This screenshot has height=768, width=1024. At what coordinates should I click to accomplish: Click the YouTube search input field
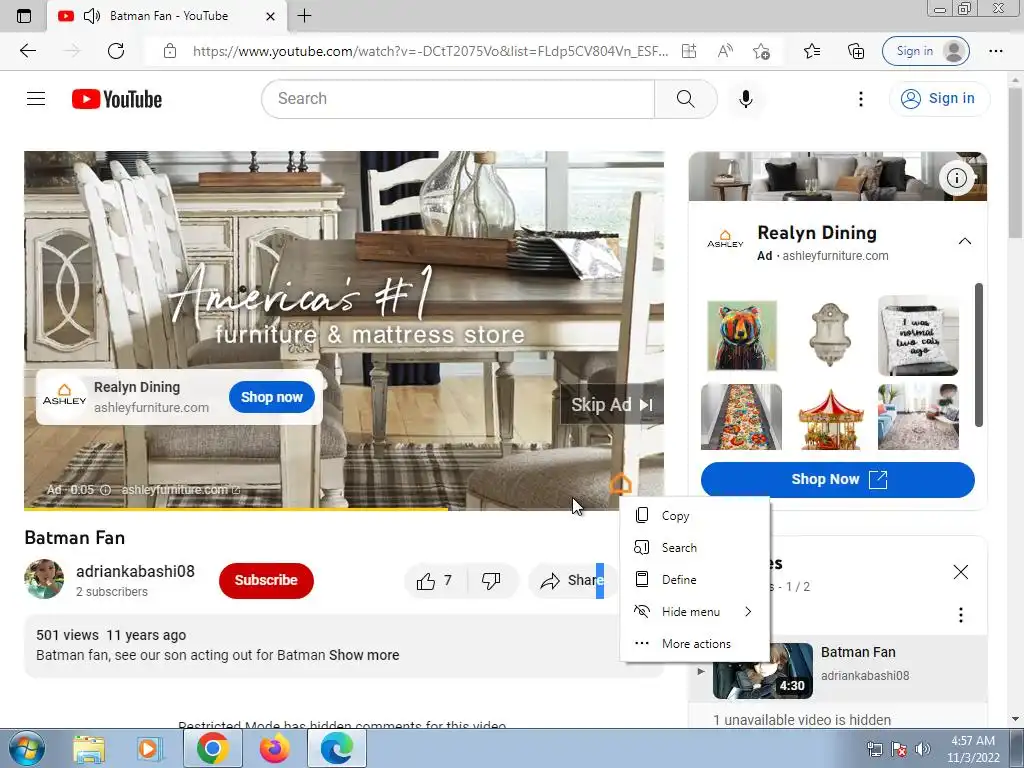coord(458,99)
